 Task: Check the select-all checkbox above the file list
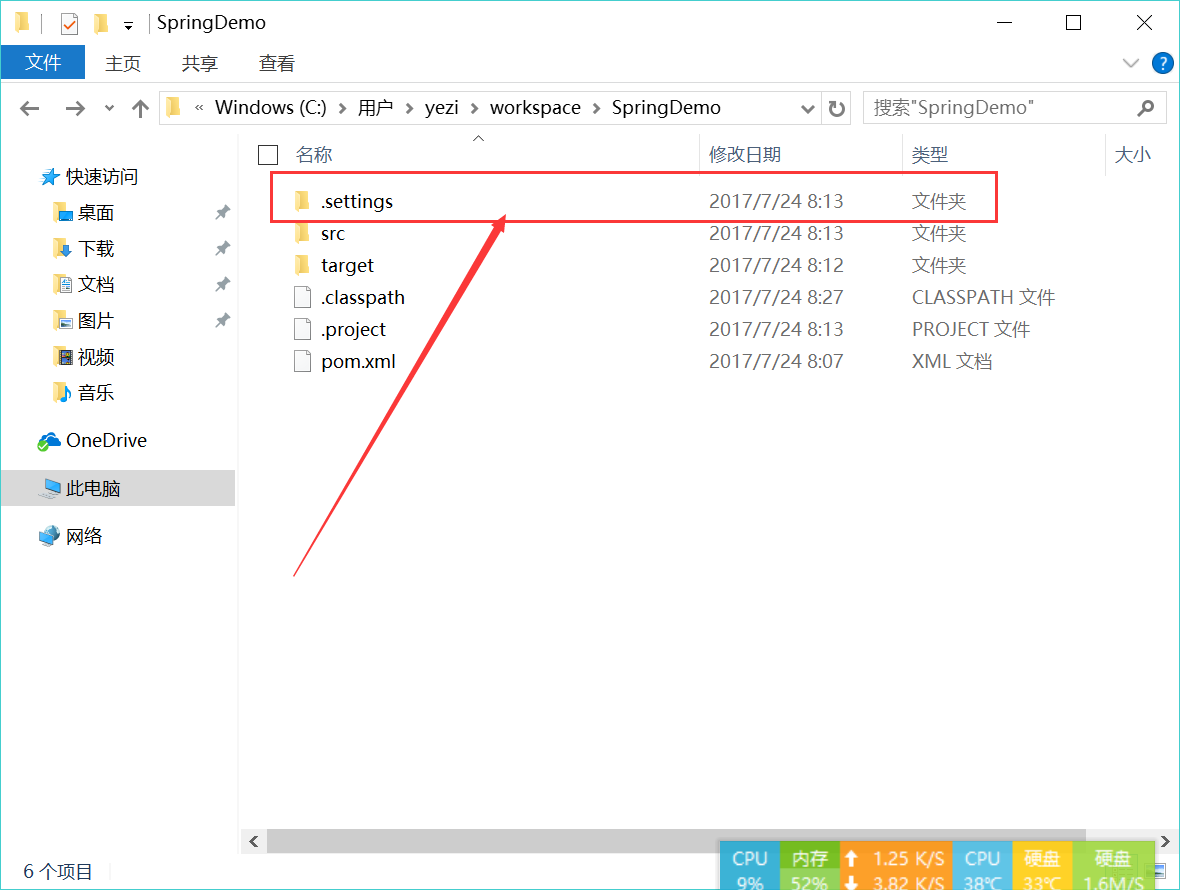267,155
